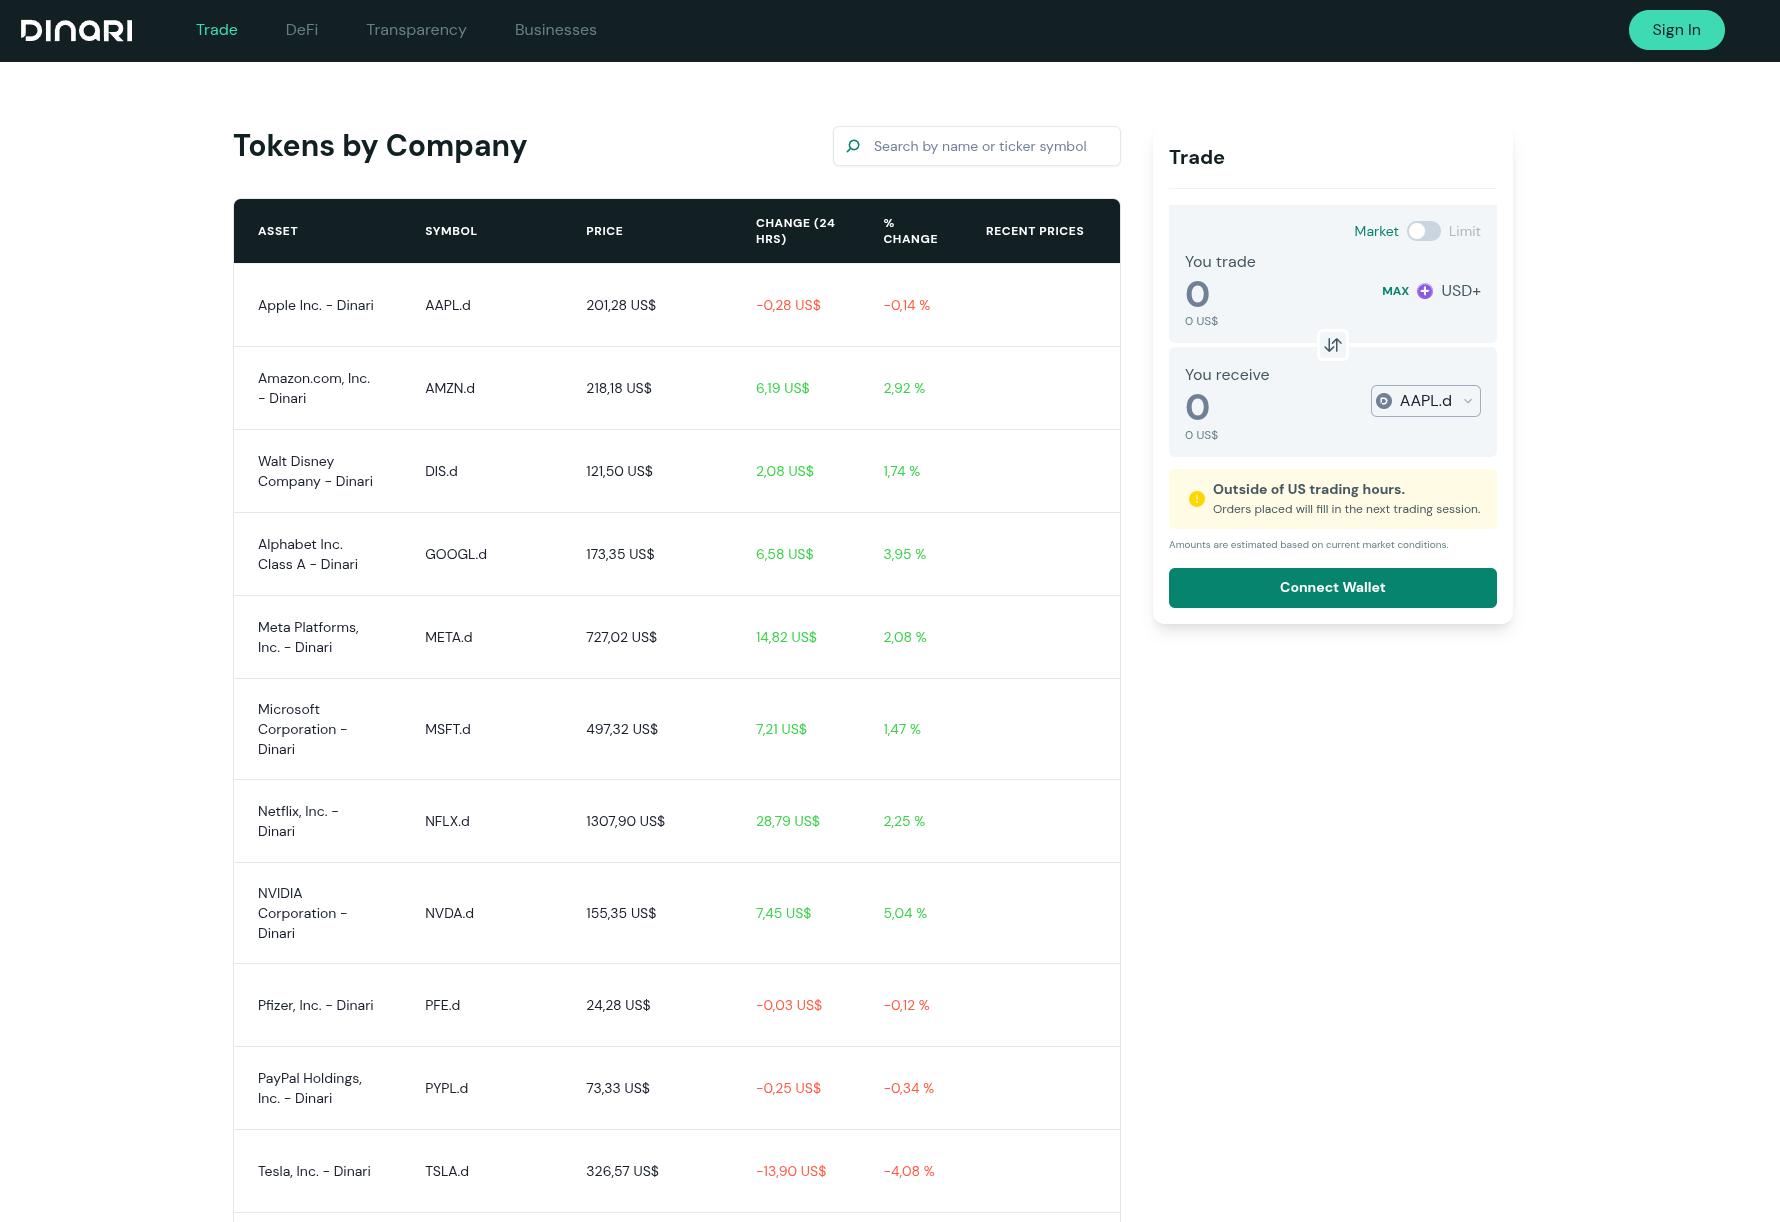Click percent change 3,95 %
Image resolution: width=1780 pixels, height=1222 pixels.
(x=905, y=554)
